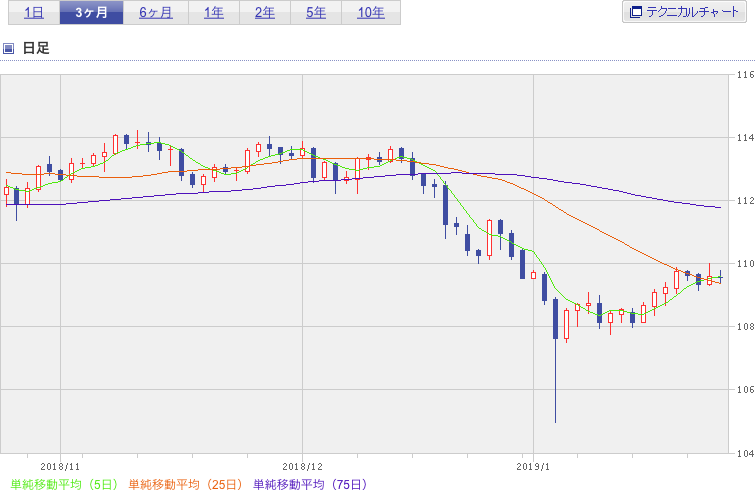Select the 3ヶ月 period tab

click(91, 13)
